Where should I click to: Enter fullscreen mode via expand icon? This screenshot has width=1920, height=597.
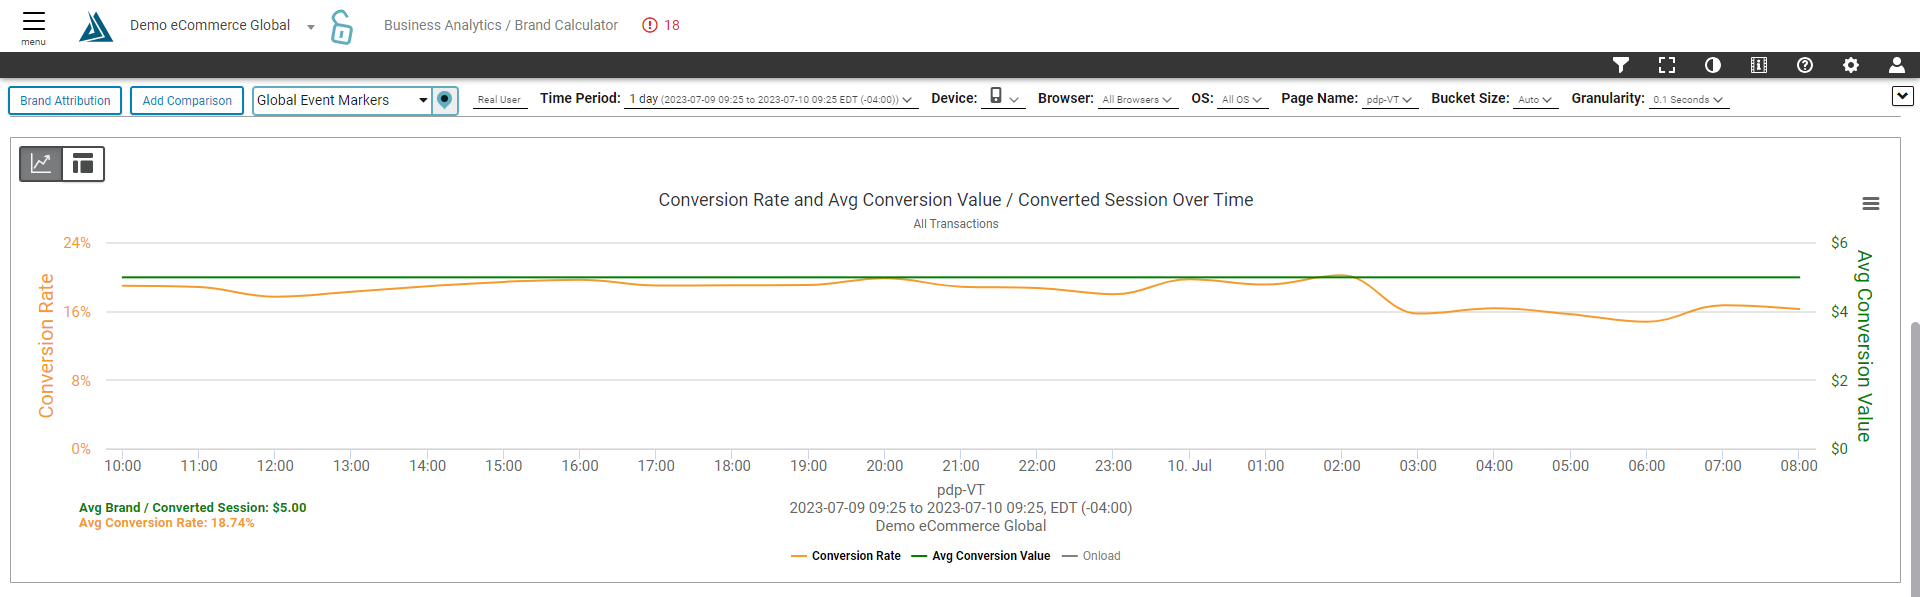coord(1667,65)
